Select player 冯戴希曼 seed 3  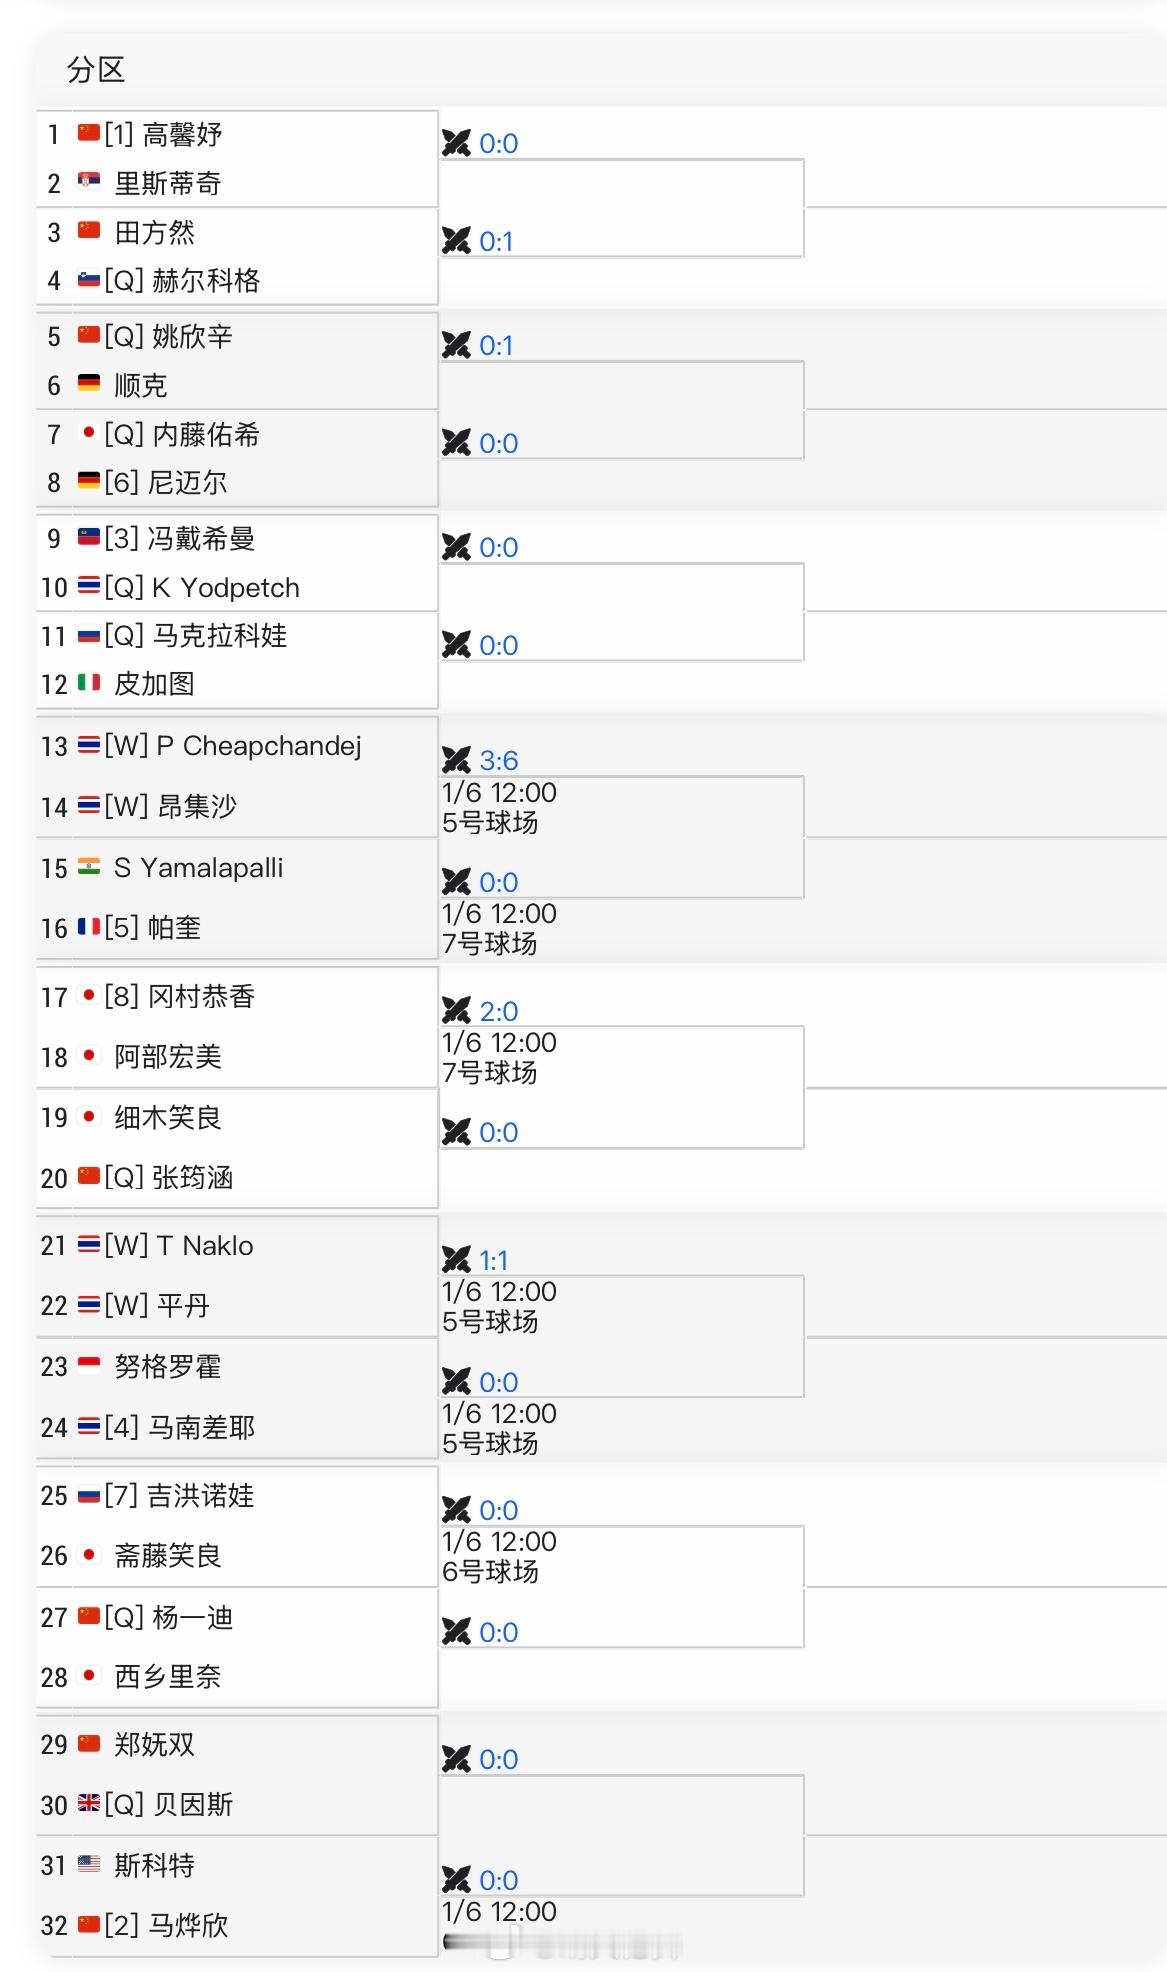coord(200,538)
